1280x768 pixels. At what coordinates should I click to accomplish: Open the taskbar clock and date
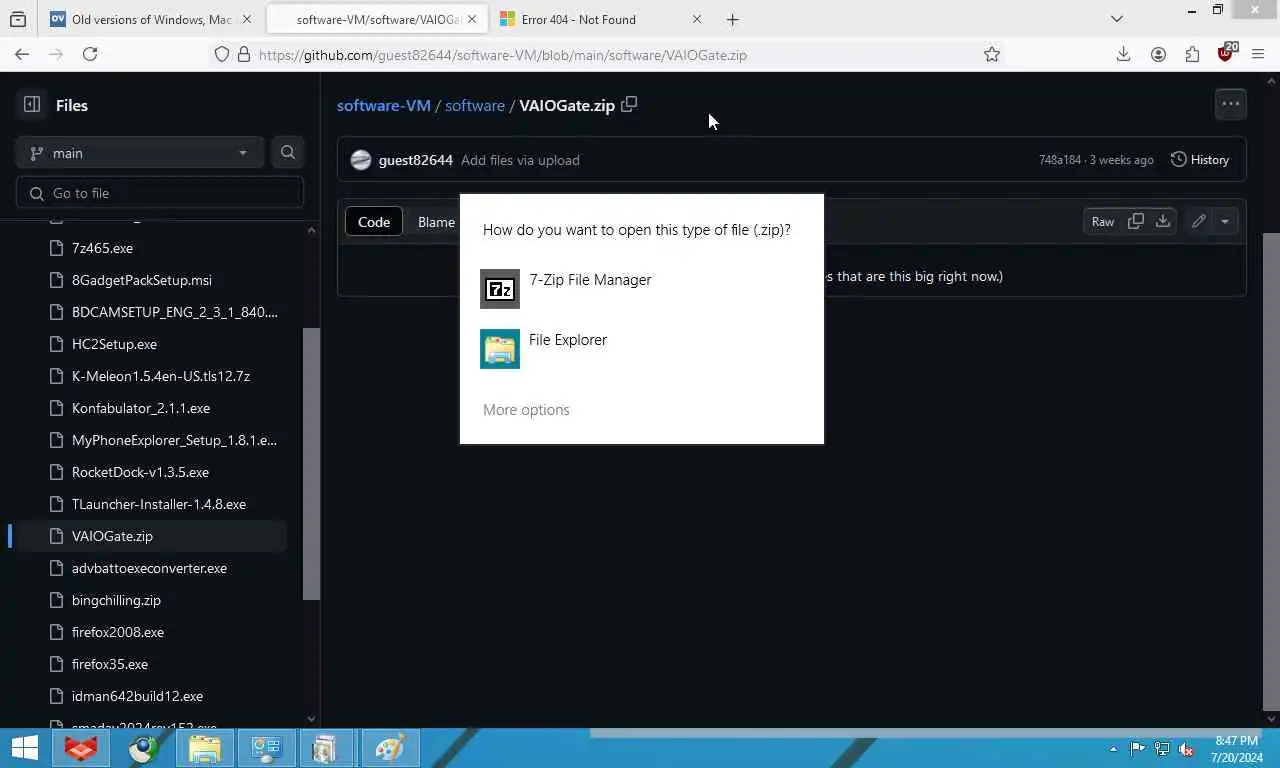[x=1237, y=749]
